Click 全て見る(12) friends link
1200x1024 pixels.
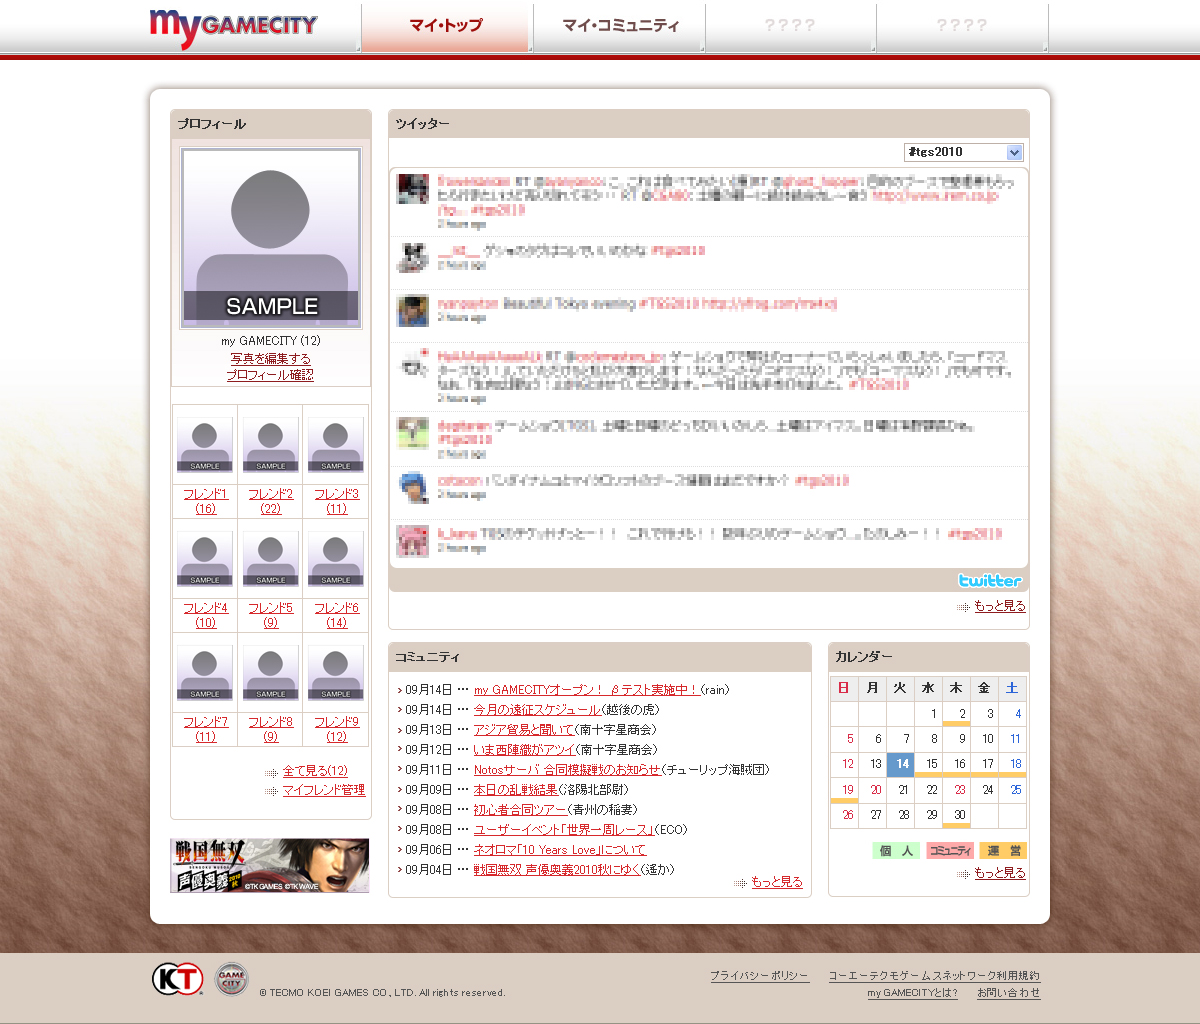[315, 772]
